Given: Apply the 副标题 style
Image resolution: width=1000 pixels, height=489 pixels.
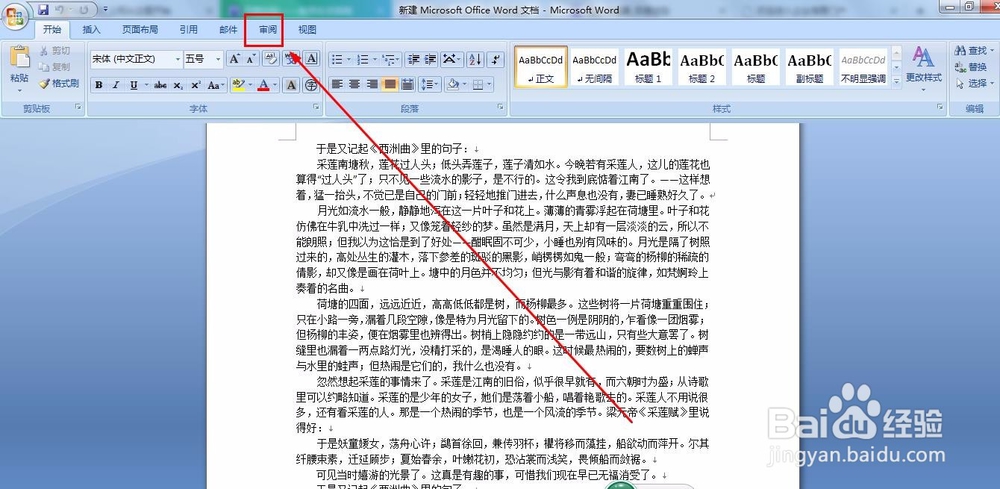Looking at the screenshot, I should pyautogui.click(x=809, y=67).
